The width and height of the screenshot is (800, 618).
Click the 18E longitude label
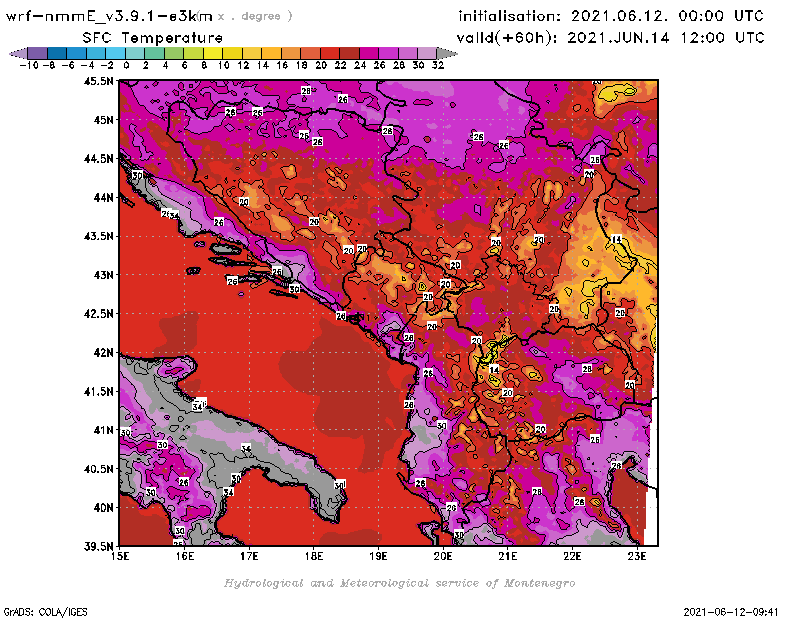coord(314,556)
